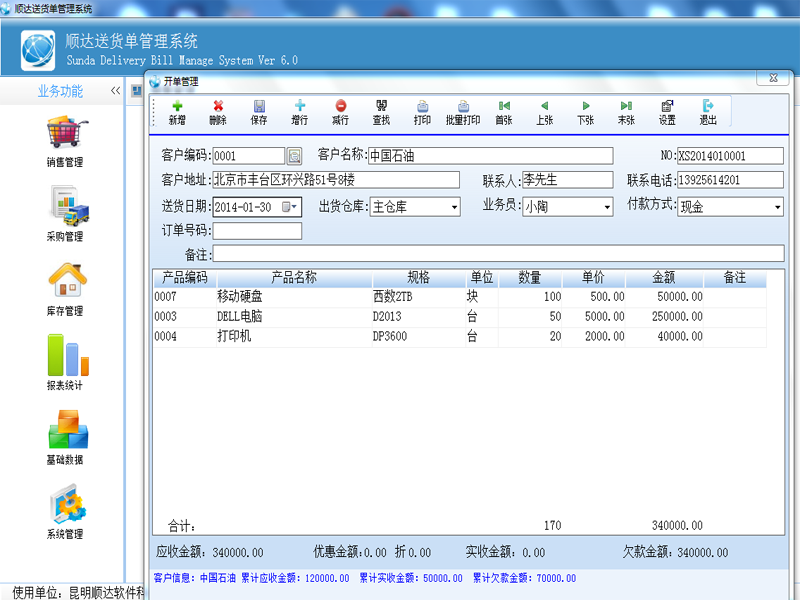This screenshot has width=800, height=600.
Task: Expand the 出货仓库 warehouse dropdown
Action: point(454,207)
